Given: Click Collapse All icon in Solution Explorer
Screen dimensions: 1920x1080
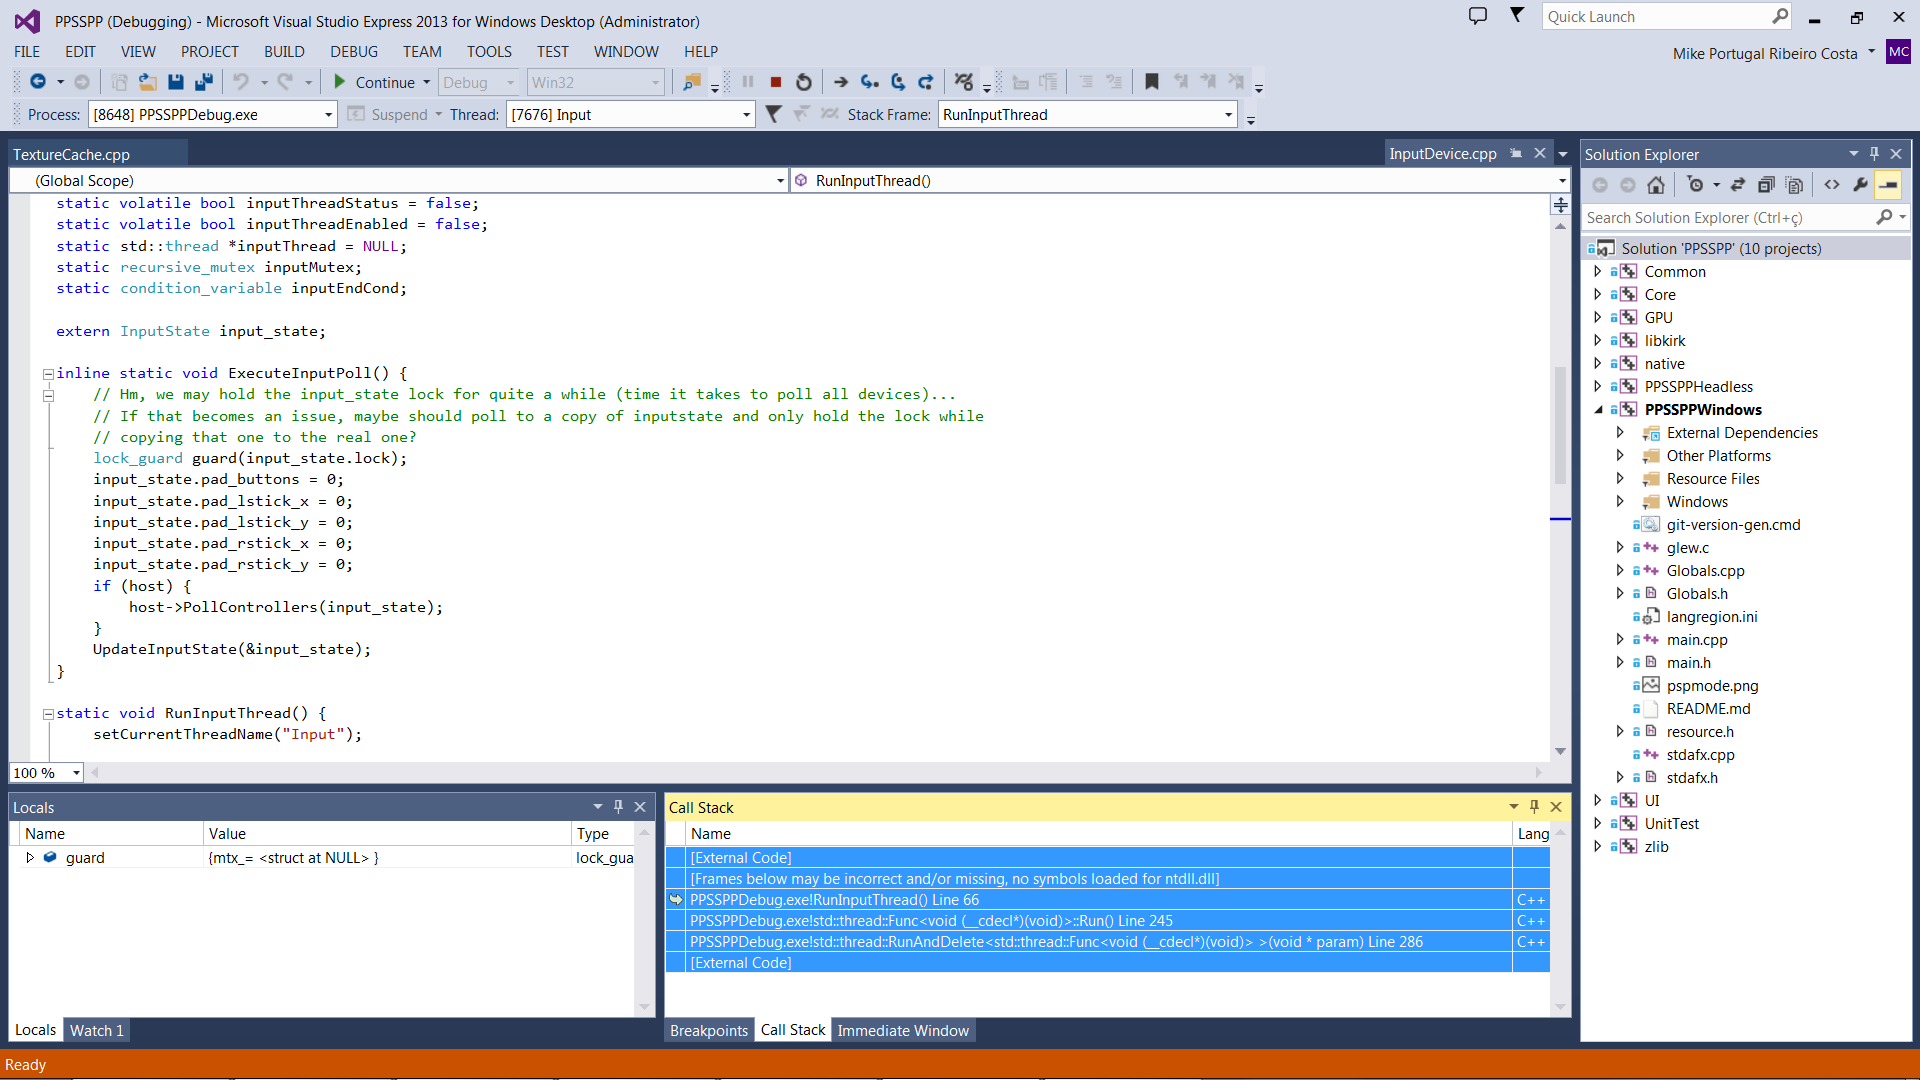Looking at the screenshot, I should point(1766,185).
